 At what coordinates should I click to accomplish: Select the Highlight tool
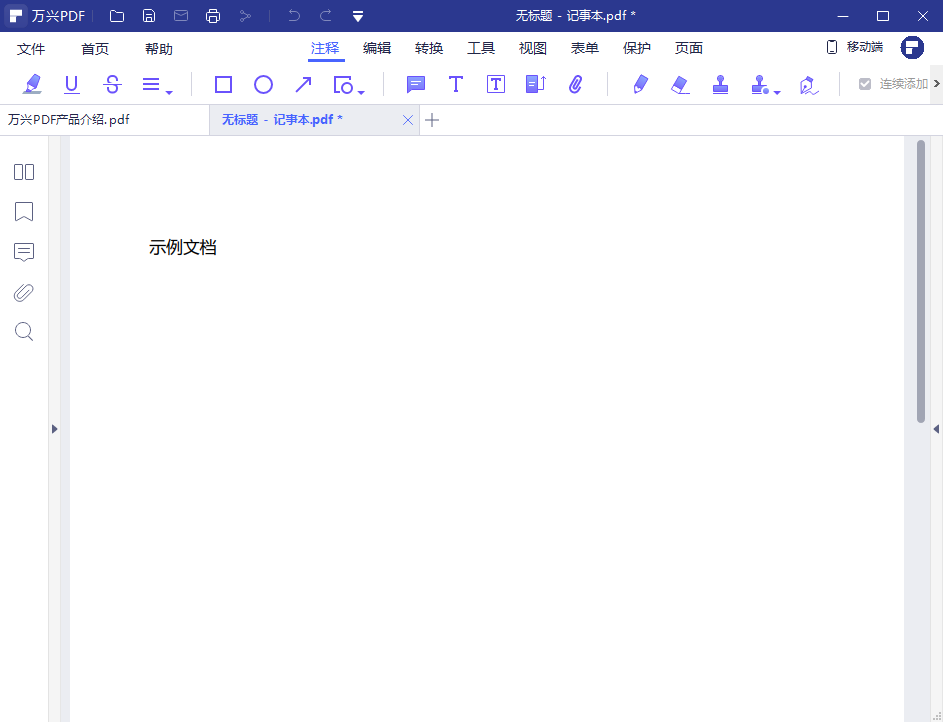coord(32,84)
